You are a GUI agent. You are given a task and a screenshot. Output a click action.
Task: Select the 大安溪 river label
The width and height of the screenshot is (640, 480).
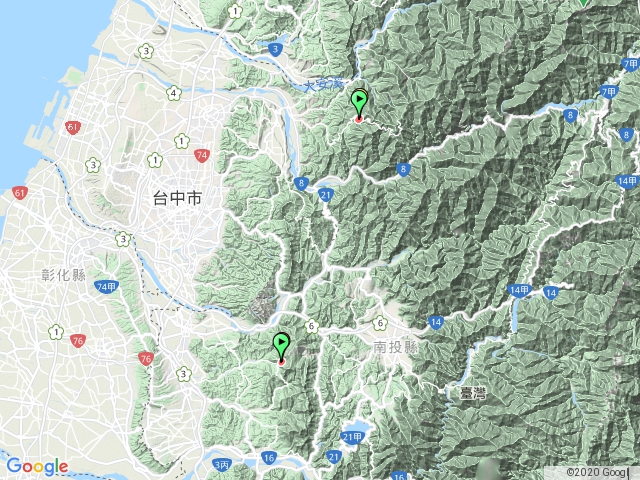(x=325, y=85)
